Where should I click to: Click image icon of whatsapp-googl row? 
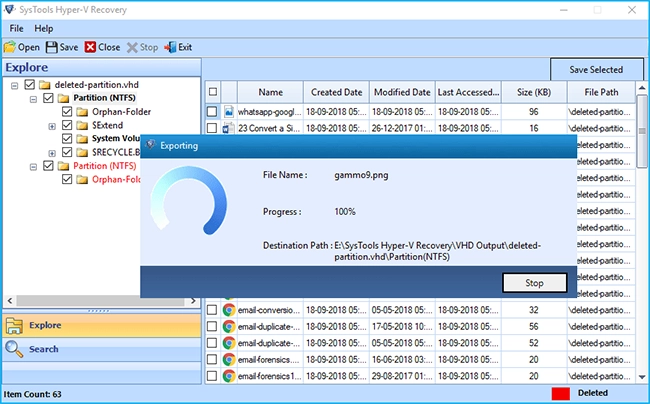coord(228,111)
